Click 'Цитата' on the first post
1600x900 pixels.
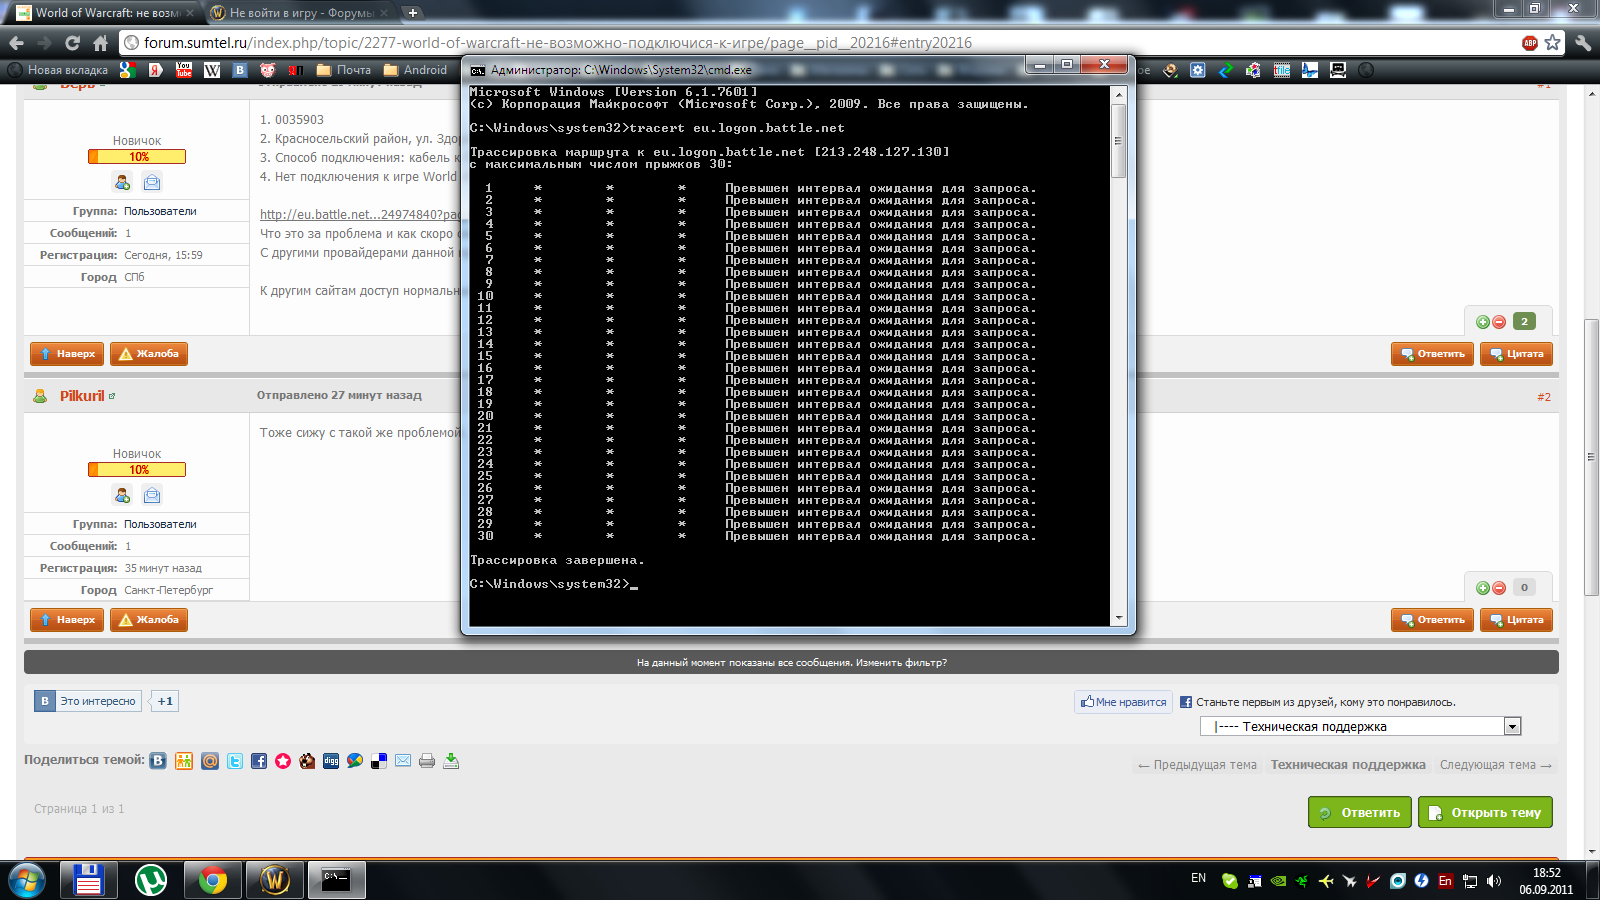pos(1517,354)
